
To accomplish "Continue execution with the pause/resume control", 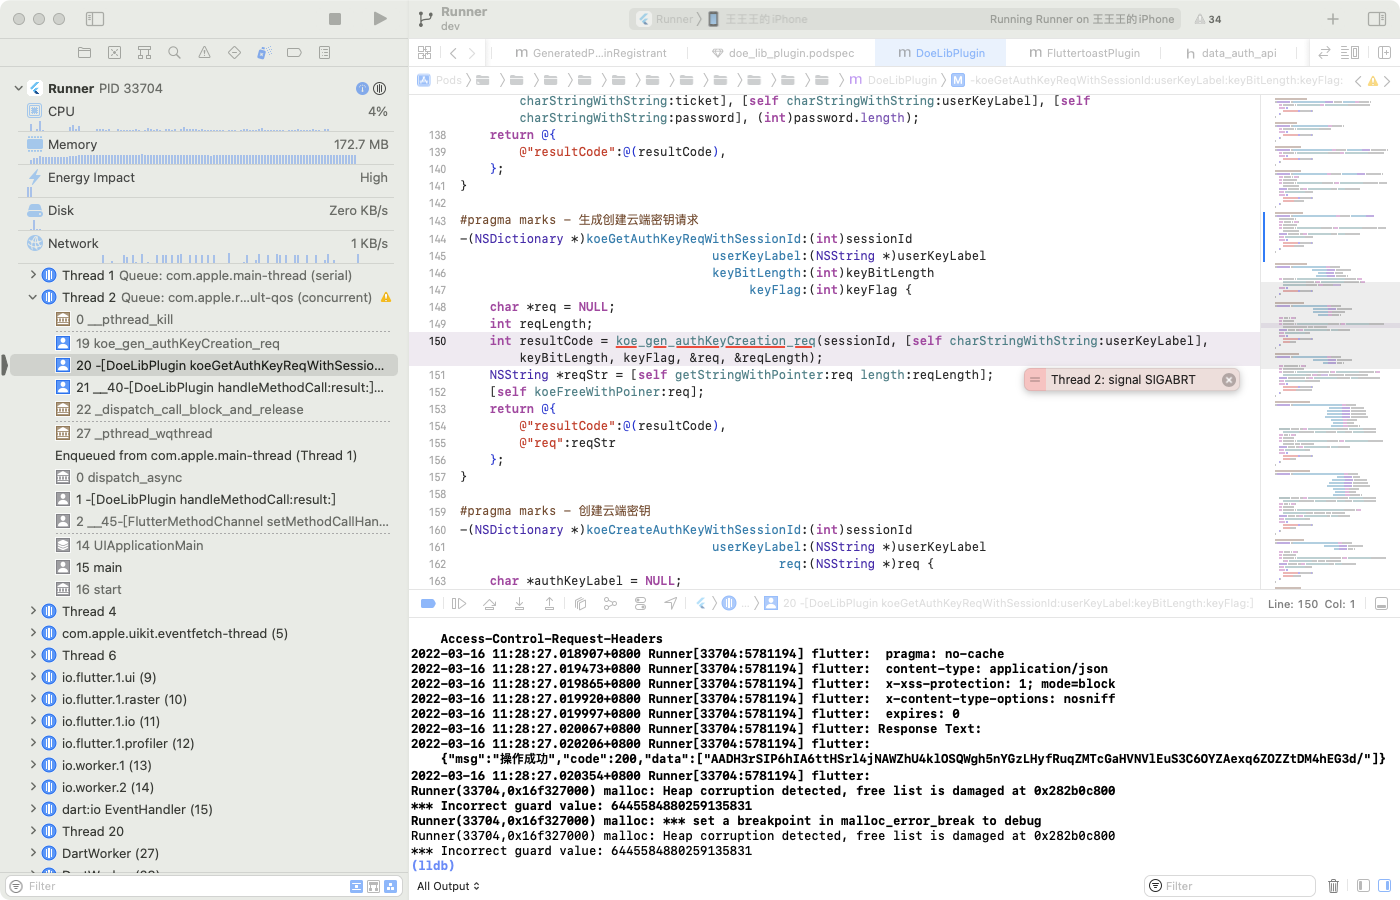I will pos(459,602).
